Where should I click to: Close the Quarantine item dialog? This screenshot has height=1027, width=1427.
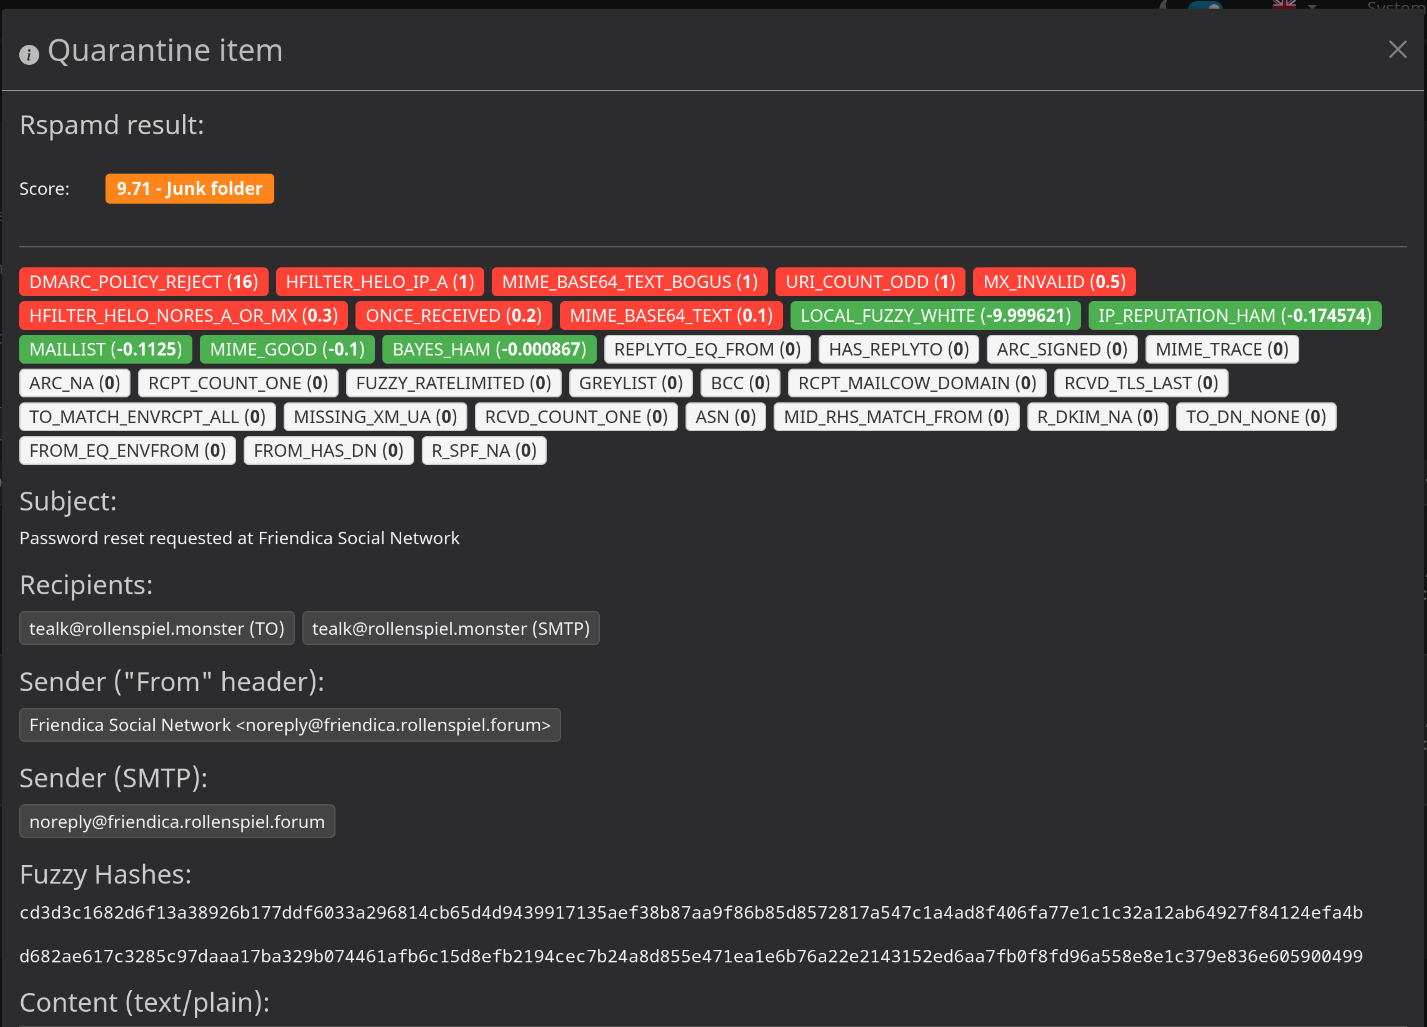click(x=1397, y=50)
